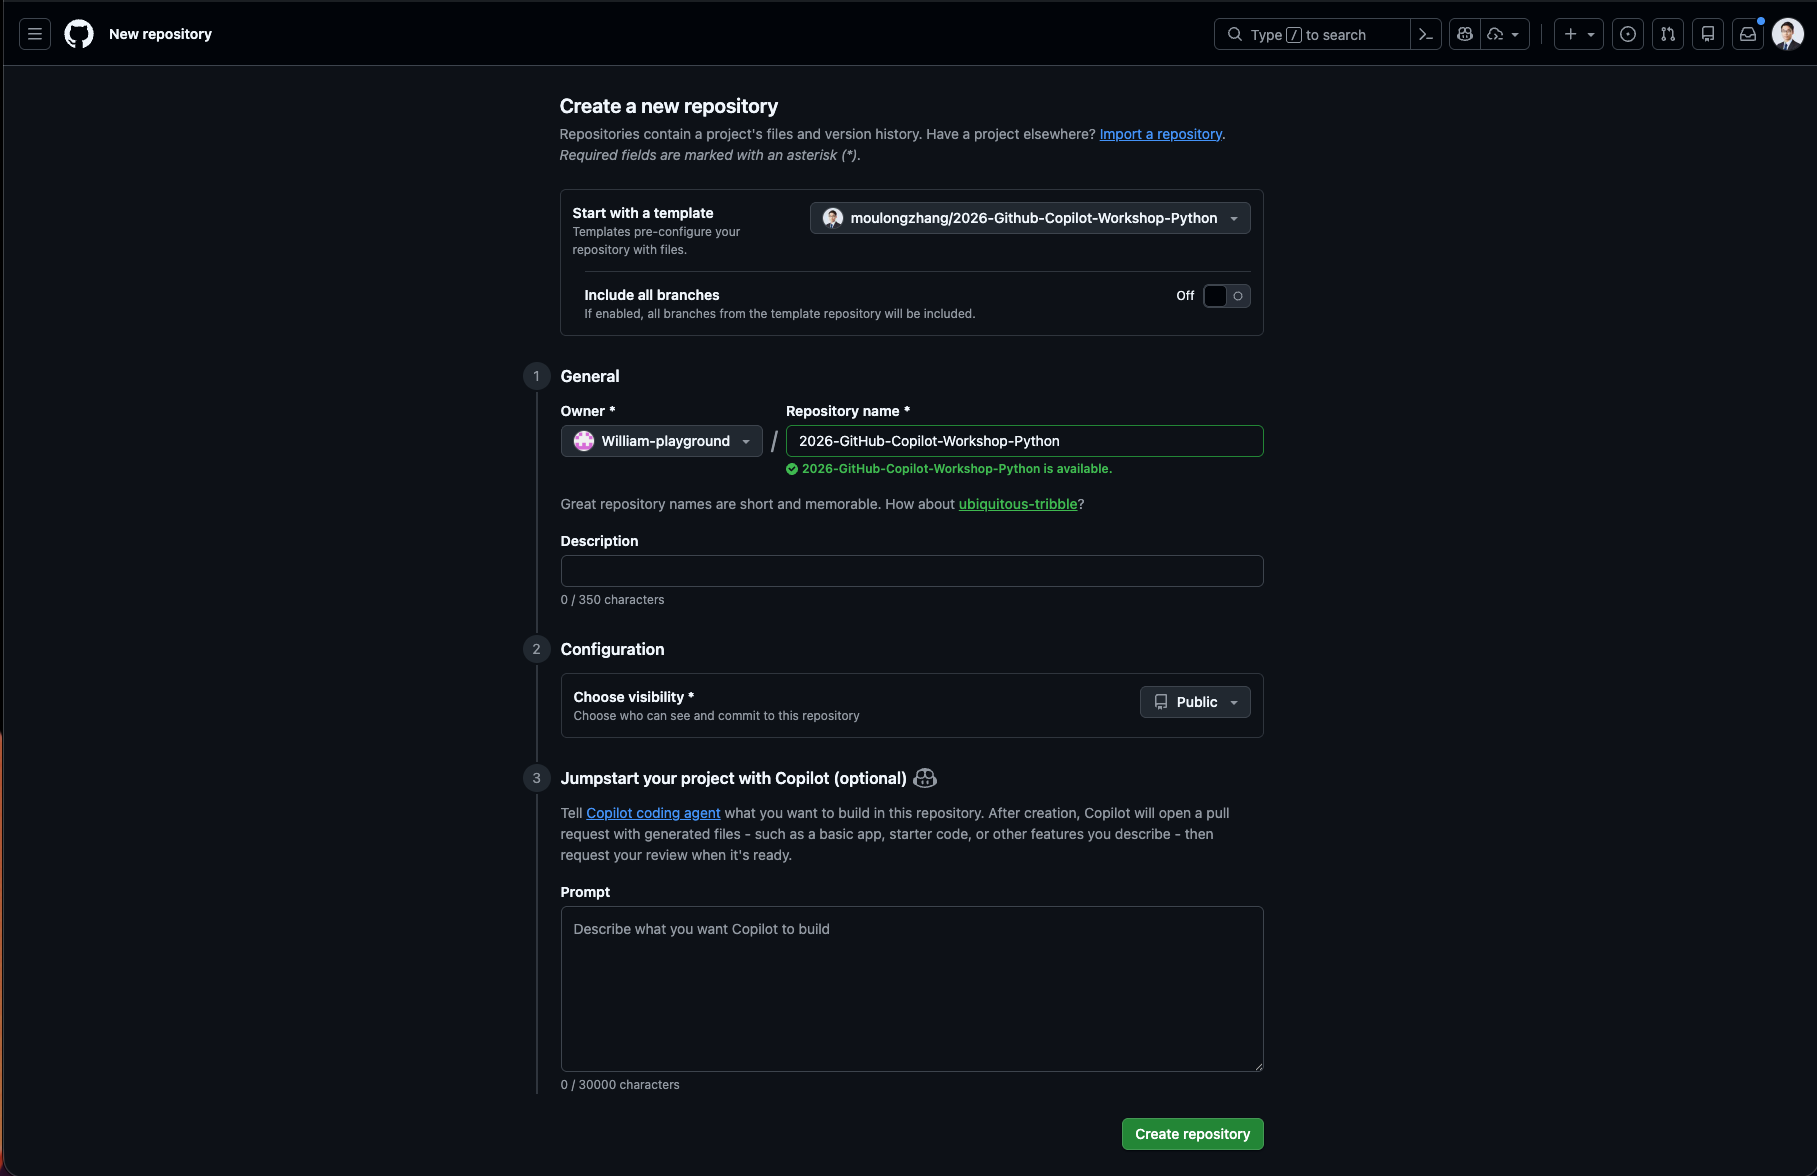
Task: Open the hamburger navigation menu
Action: [35, 34]
